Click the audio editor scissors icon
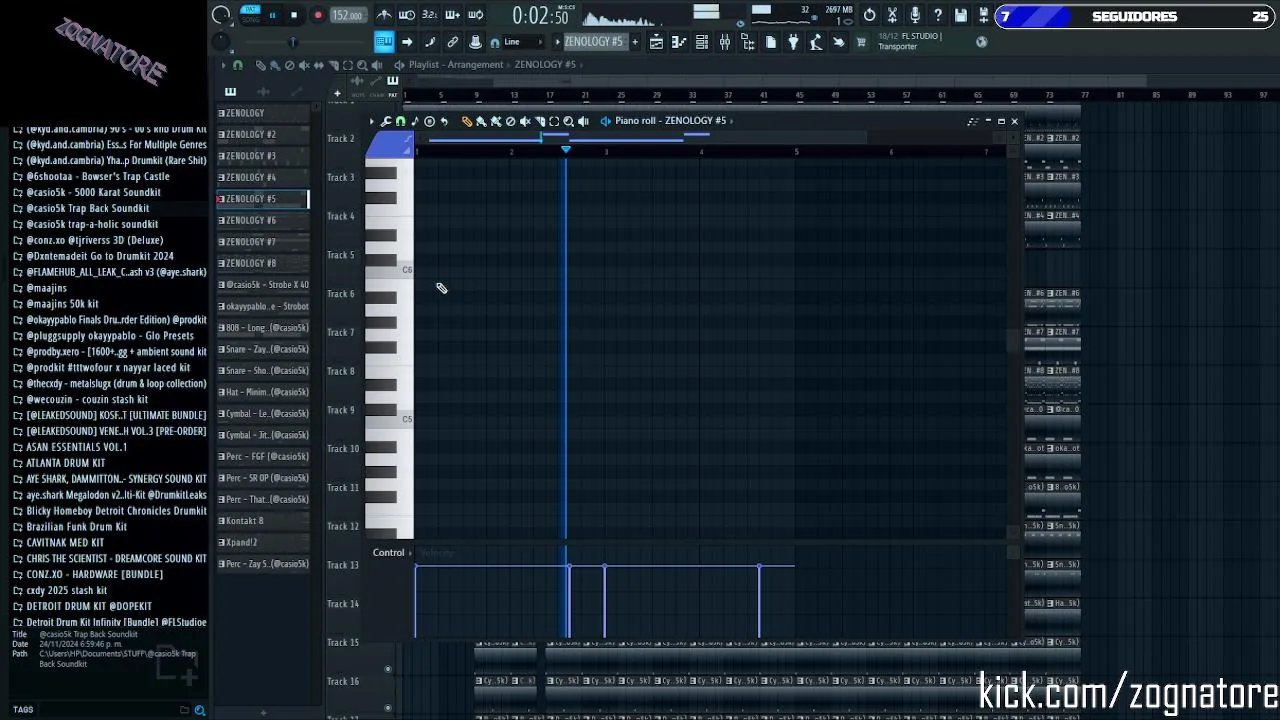 [x=892, y=15]
